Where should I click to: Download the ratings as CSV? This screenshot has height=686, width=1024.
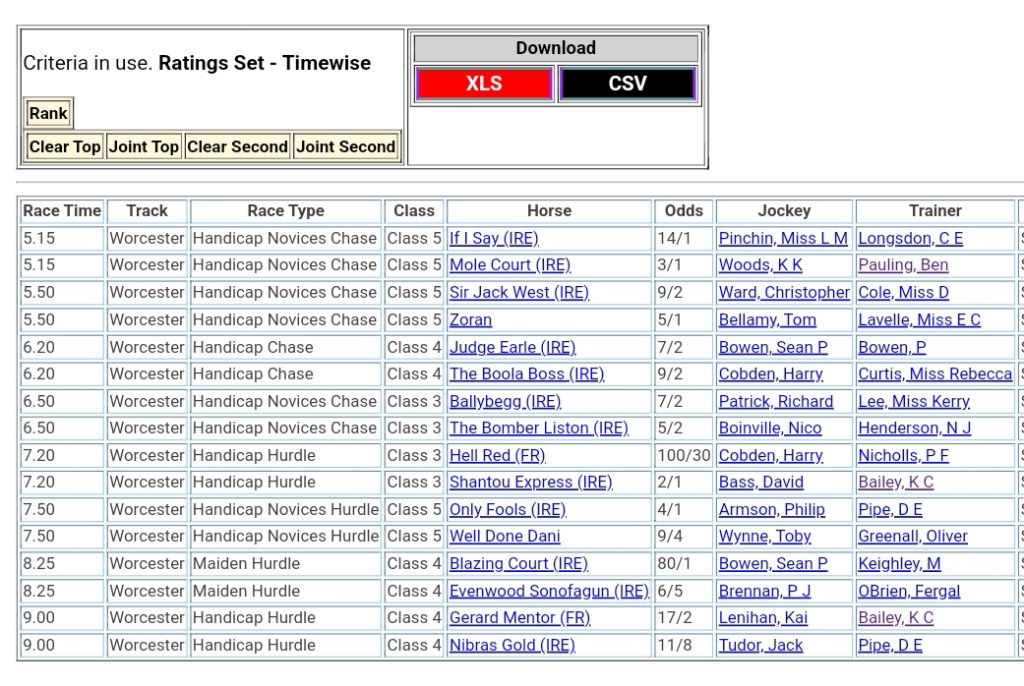pos(627,84)
